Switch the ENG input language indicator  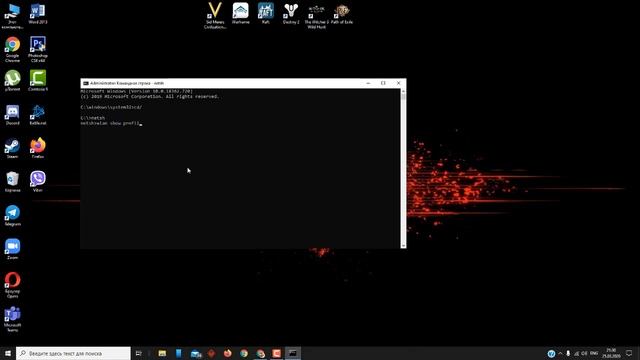coord(594,353)
